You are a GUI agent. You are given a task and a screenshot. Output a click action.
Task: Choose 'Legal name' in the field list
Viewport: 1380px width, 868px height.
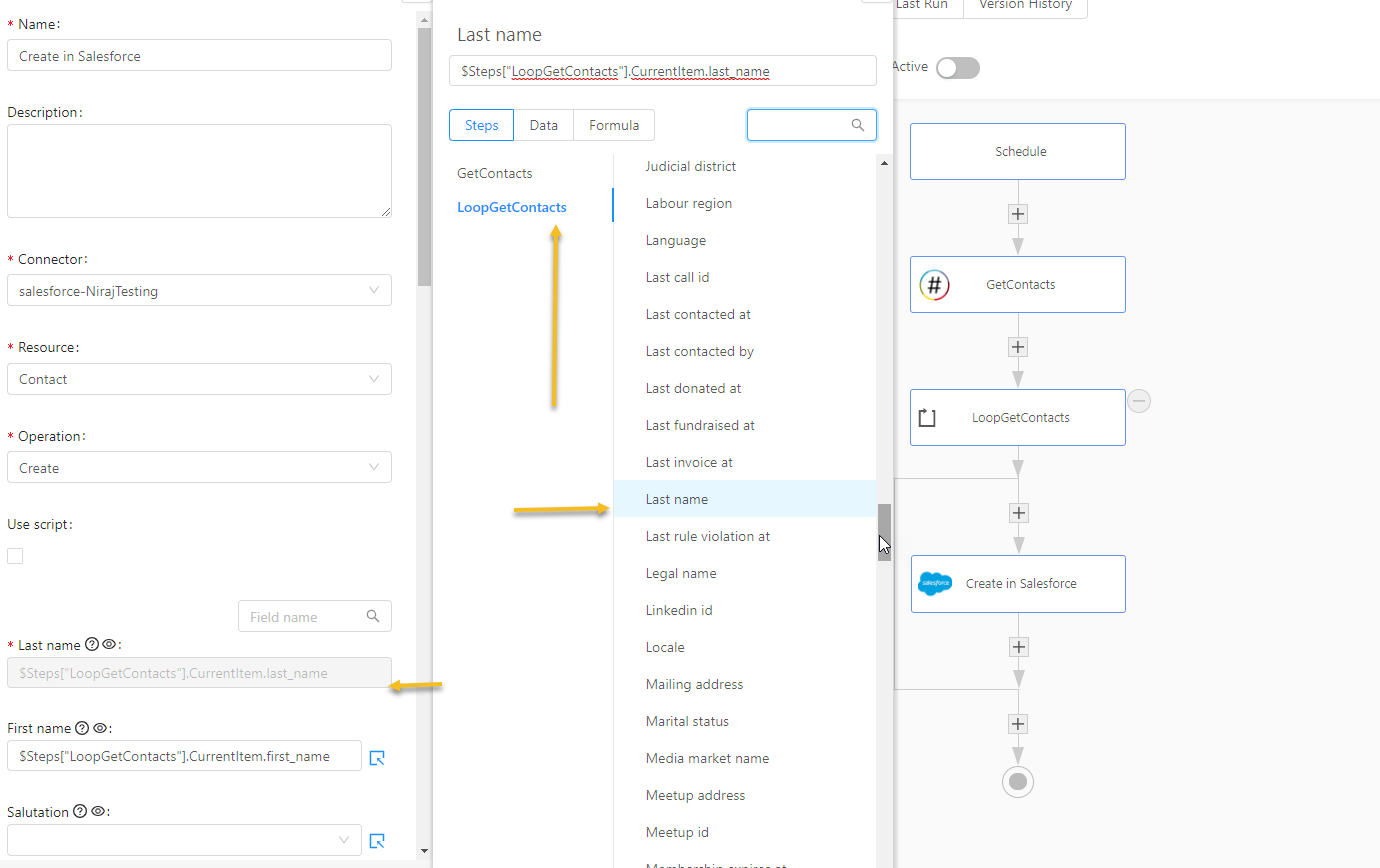745,573
